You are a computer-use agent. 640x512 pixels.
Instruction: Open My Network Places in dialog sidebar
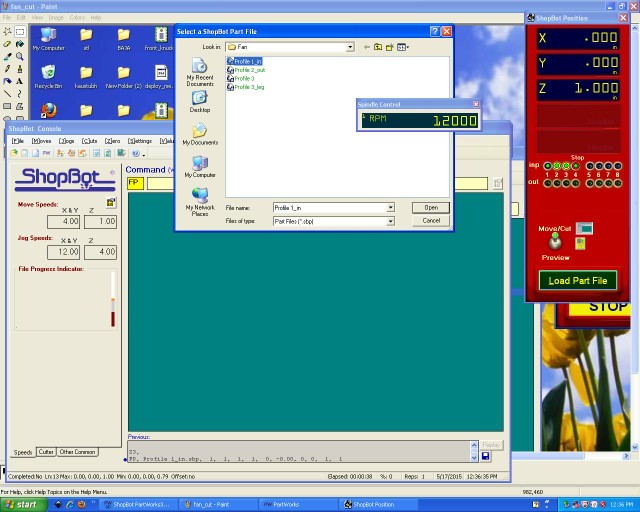200,202
